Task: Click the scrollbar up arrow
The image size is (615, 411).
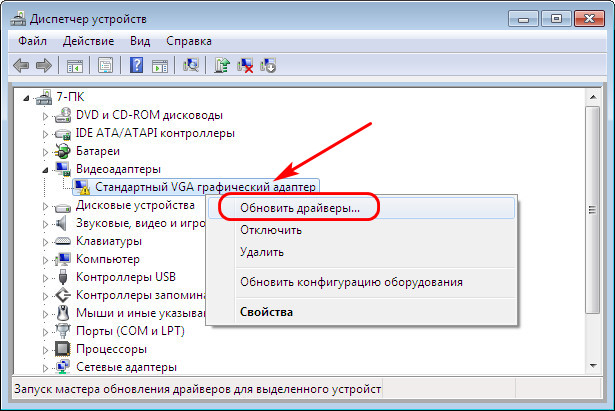Action: tap(593, 97)
